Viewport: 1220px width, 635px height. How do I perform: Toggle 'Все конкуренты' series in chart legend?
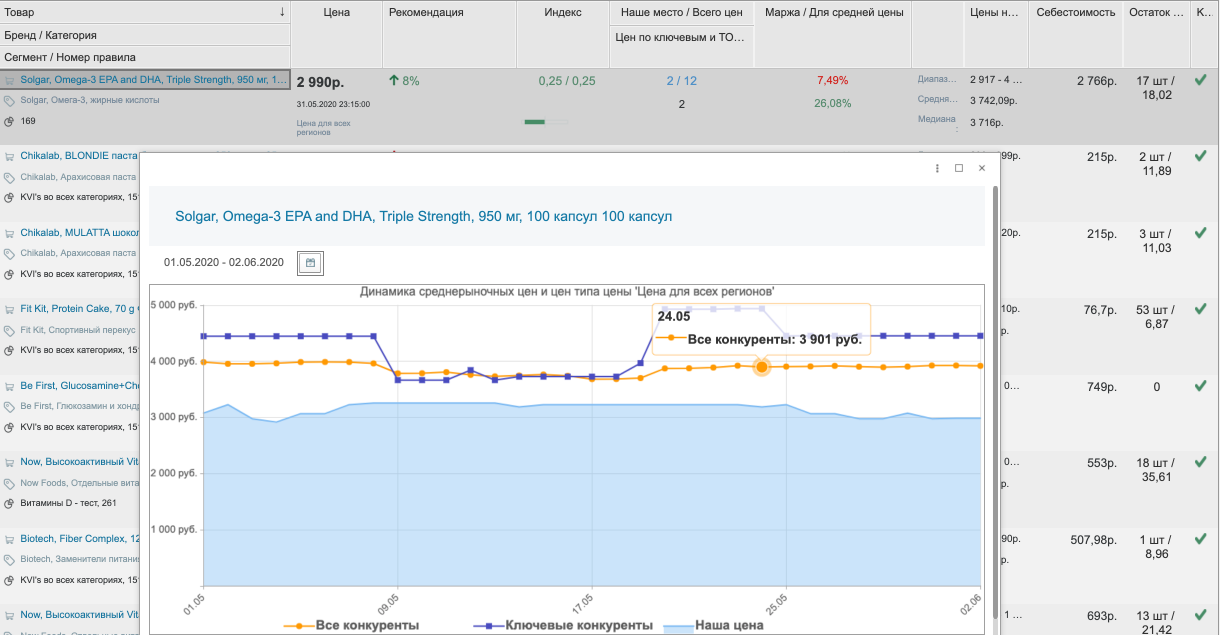click(350, 625)
